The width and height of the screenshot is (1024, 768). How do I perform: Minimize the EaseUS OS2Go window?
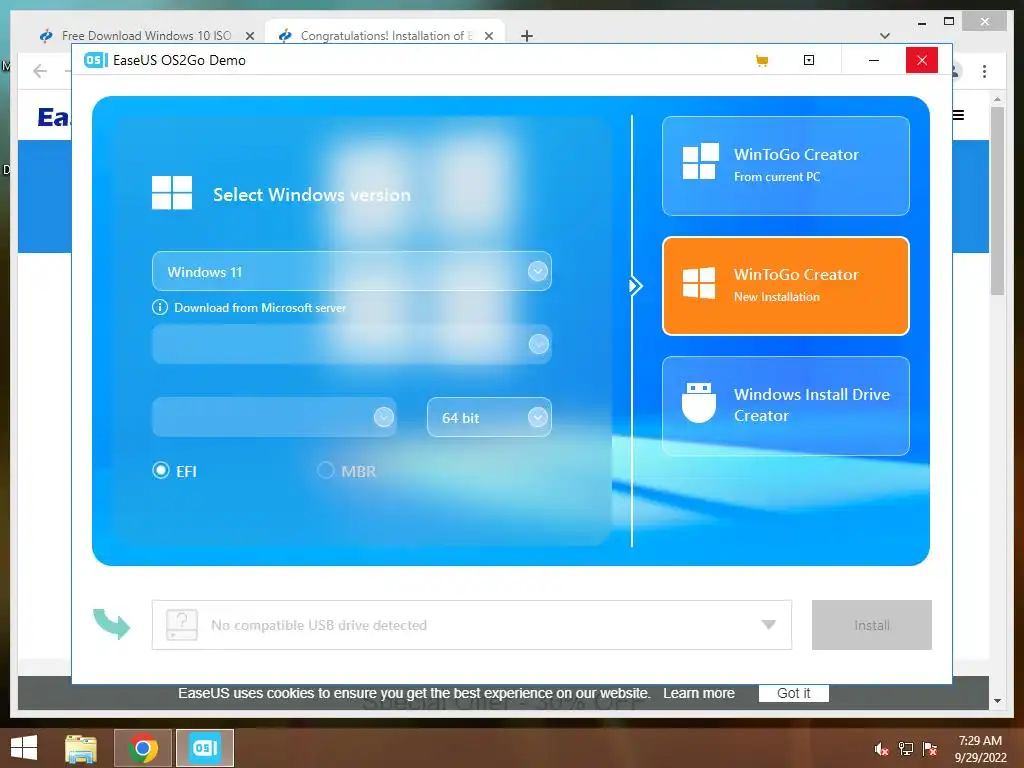click(874, 60)
